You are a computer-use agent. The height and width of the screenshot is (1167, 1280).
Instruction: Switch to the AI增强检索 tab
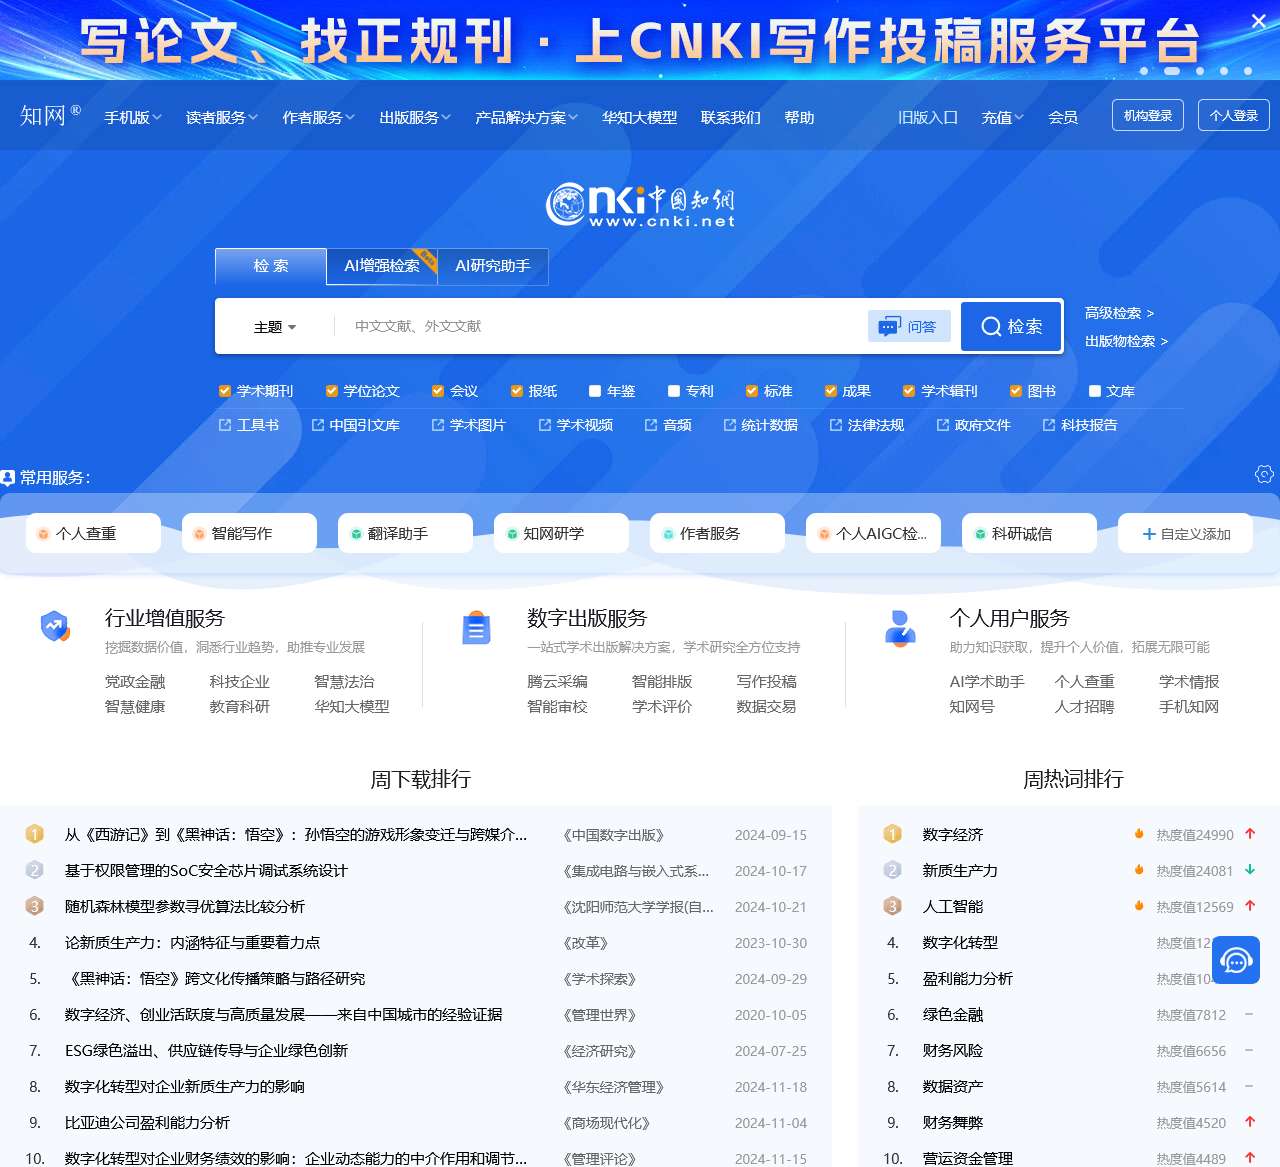click(x=381, y=266)
